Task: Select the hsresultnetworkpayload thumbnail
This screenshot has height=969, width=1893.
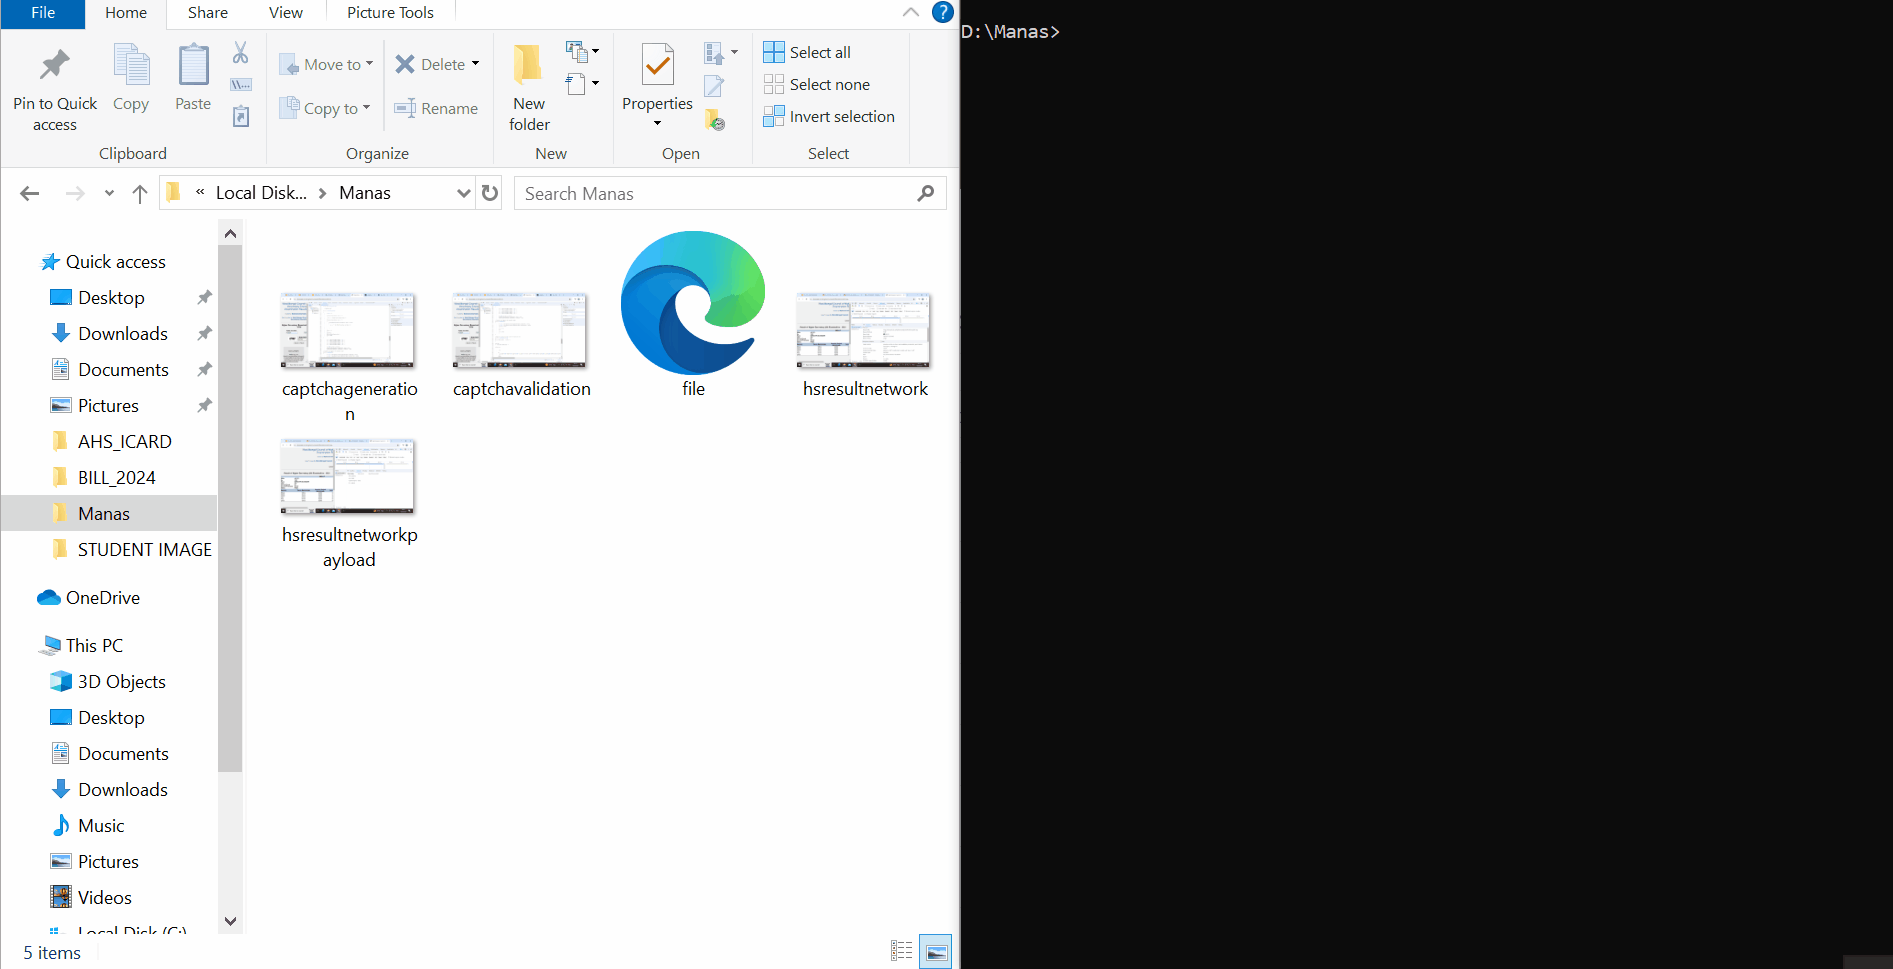Action: click(348, 477)
